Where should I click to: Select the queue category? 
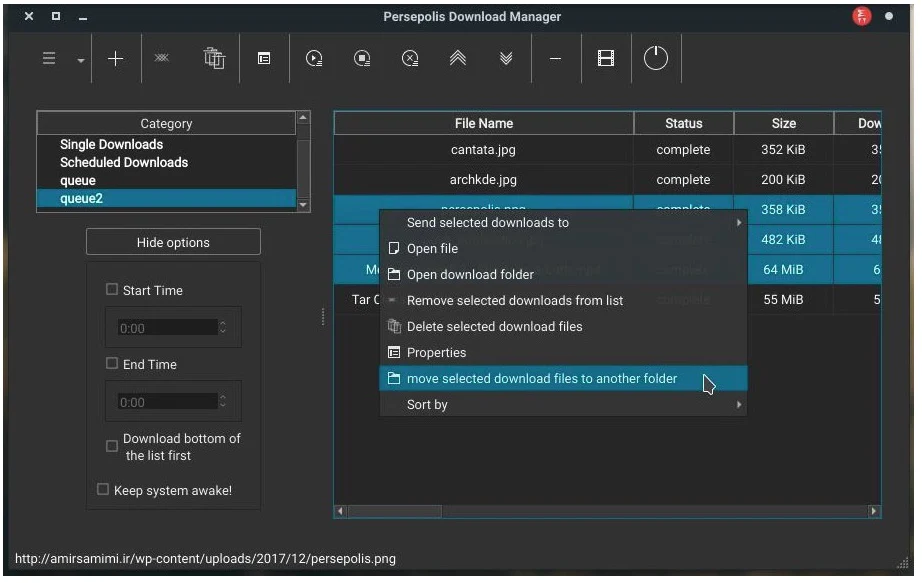(x=166, y=180)
